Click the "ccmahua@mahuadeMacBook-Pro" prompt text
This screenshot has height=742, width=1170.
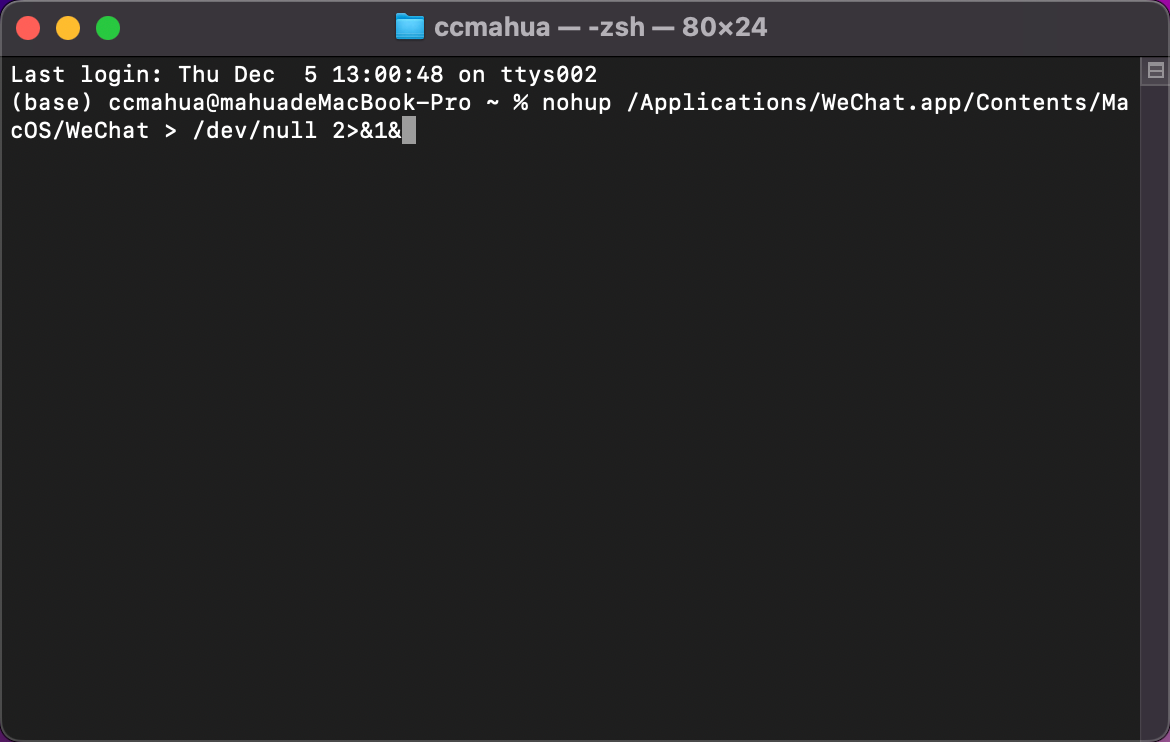point(290,102)
